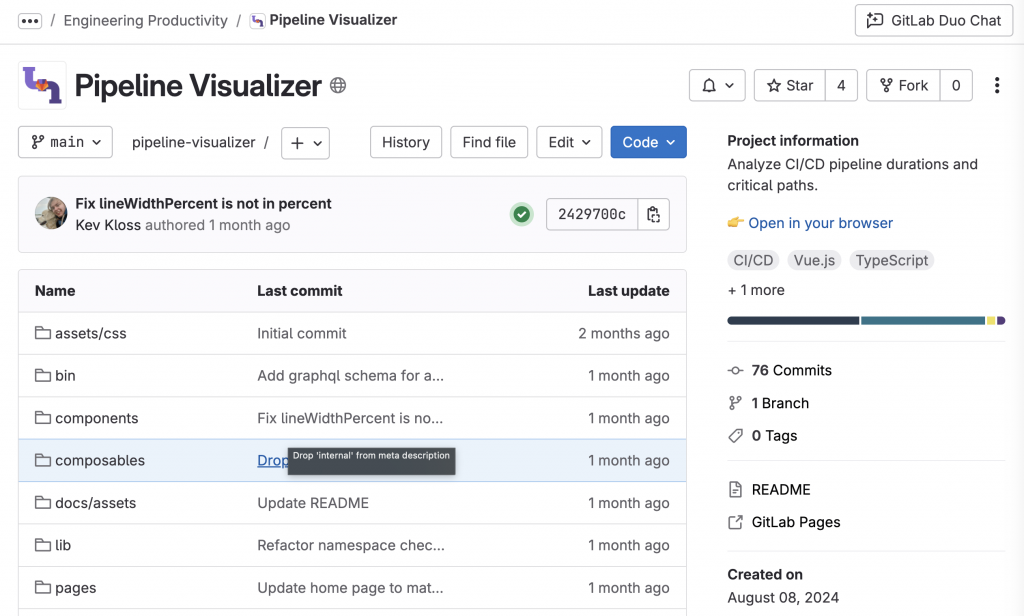Open the main branch selector dropdown
Screen dimensions: 1024x616
(x=65, y=142)
